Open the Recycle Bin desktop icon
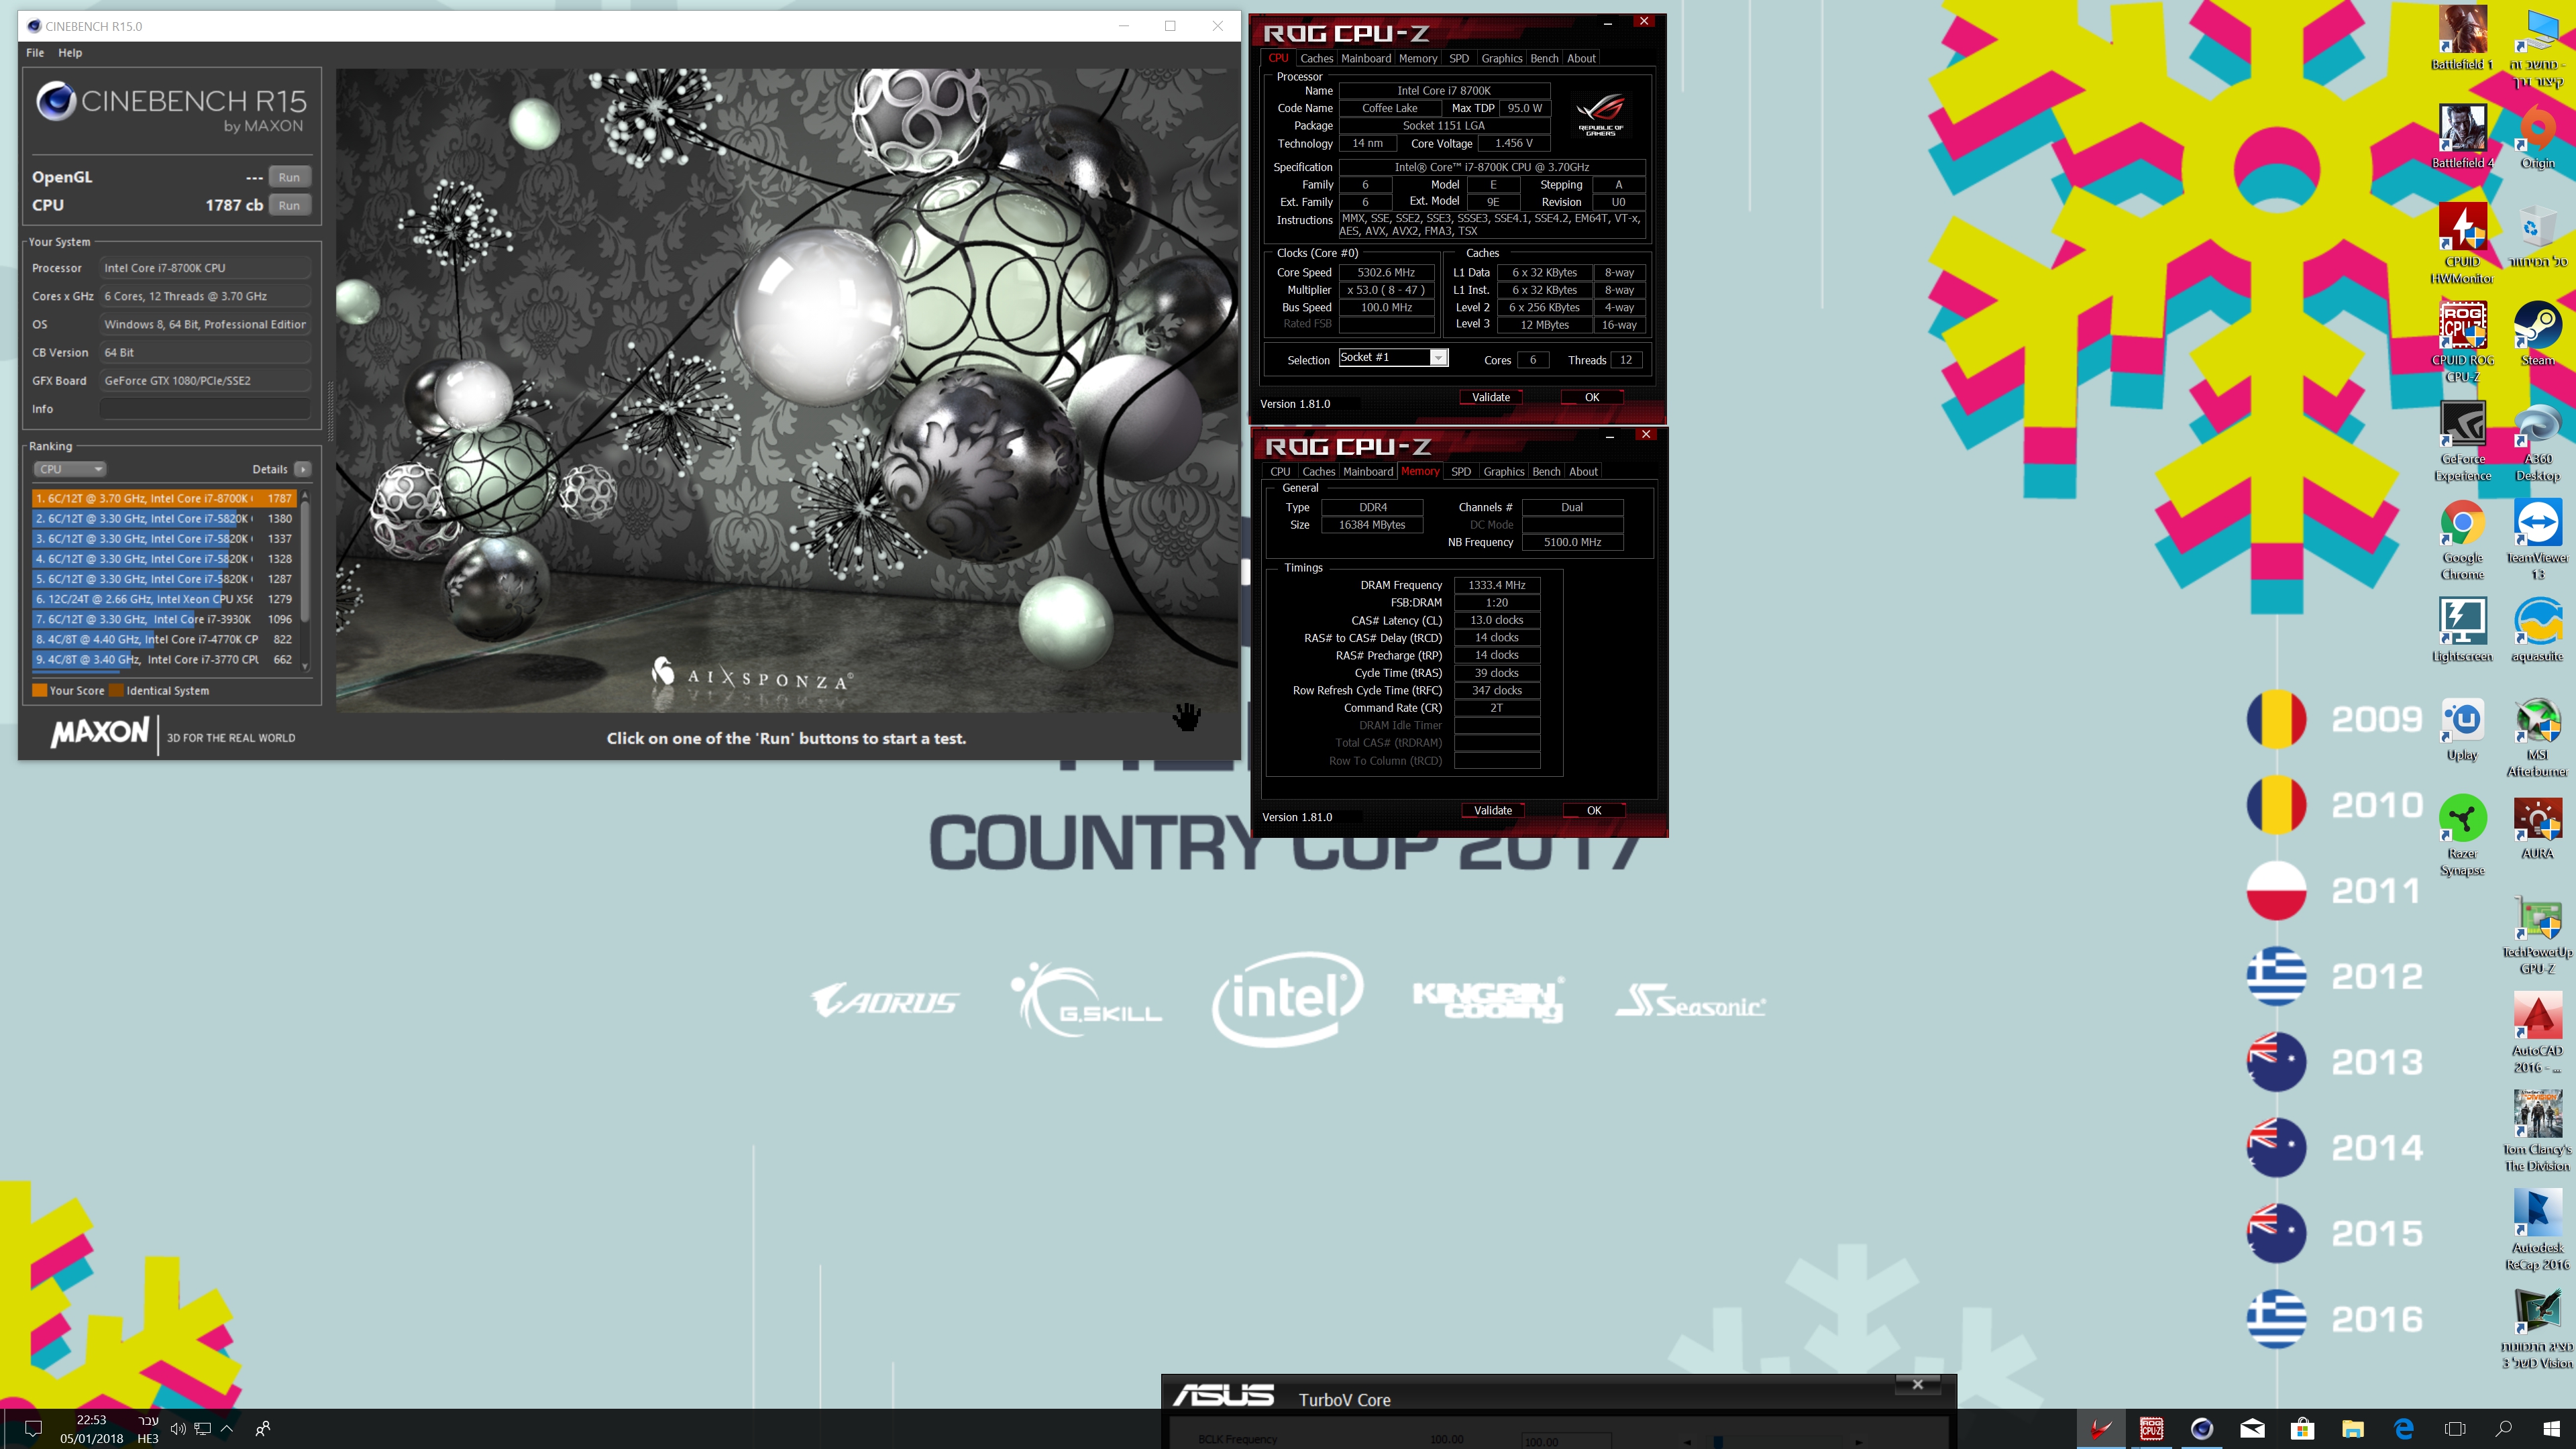 [x=2537, y=236]
